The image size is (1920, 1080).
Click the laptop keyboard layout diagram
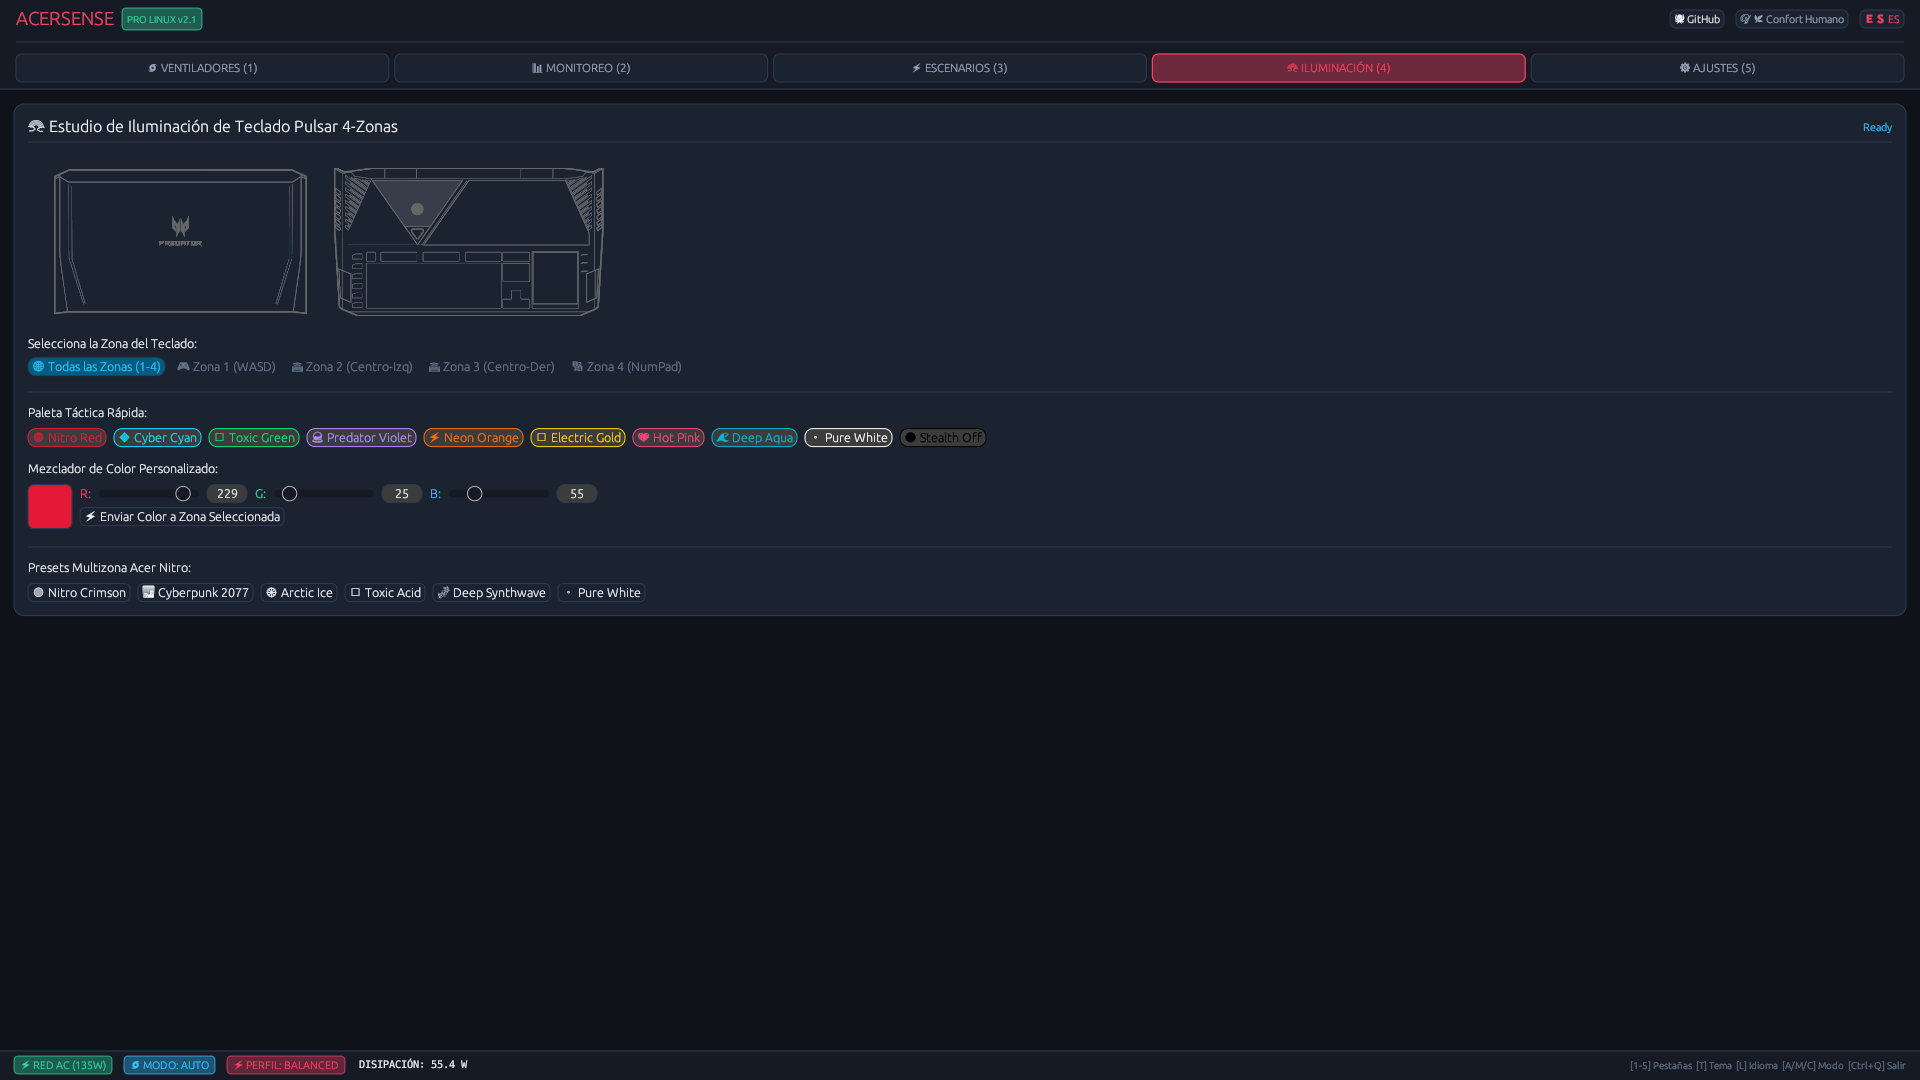469,241
